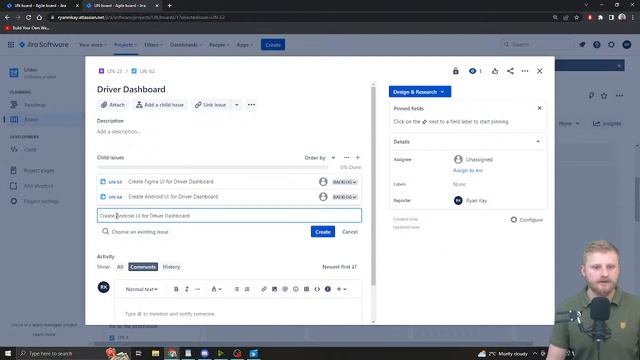Expand the dropdown arrow beside Link issue

coord(237,105)
